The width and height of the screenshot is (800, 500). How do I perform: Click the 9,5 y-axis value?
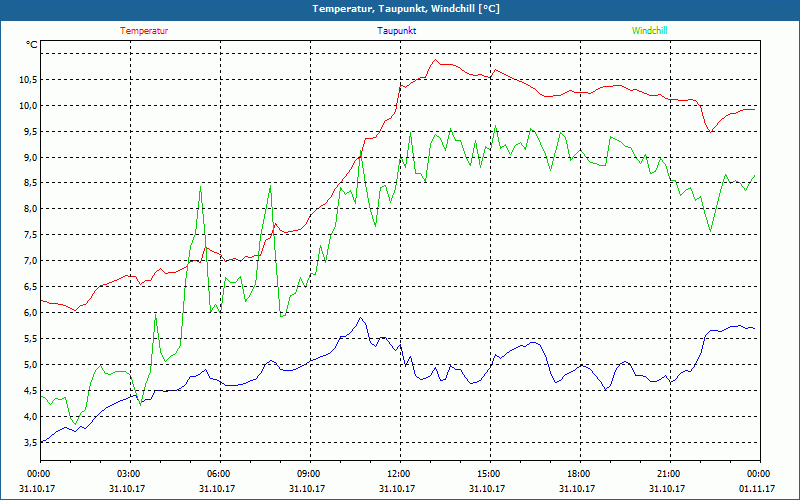pos(31,132)
